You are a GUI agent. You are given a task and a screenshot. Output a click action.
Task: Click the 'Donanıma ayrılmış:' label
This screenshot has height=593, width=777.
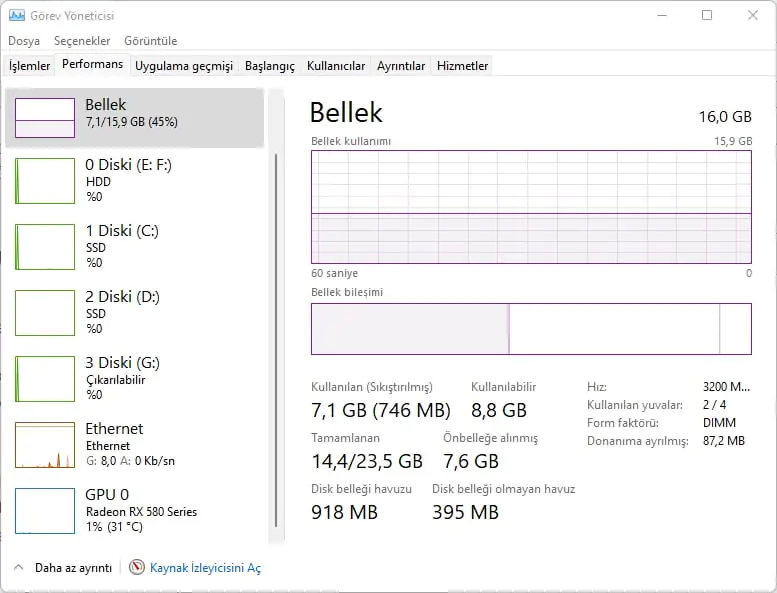[x=637, y=441]
